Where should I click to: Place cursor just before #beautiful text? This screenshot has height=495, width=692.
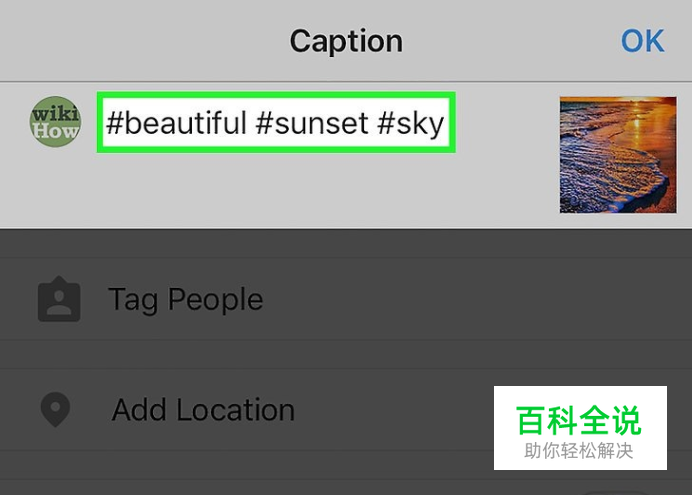(x=106, y=124)
